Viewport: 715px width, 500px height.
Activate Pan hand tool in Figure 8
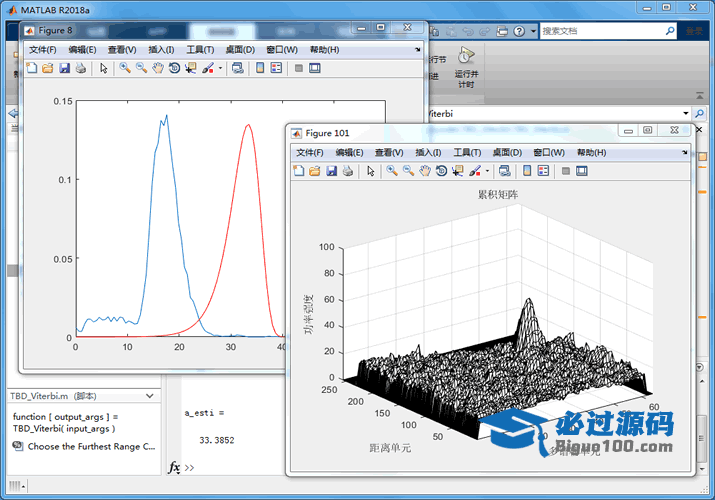pos(158,68)
